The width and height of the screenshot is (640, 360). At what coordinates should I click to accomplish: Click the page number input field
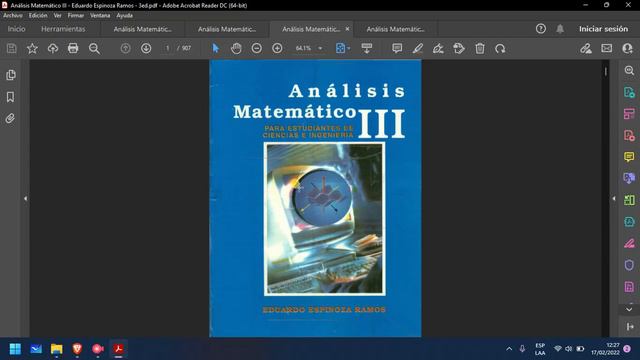click(167, 48)
